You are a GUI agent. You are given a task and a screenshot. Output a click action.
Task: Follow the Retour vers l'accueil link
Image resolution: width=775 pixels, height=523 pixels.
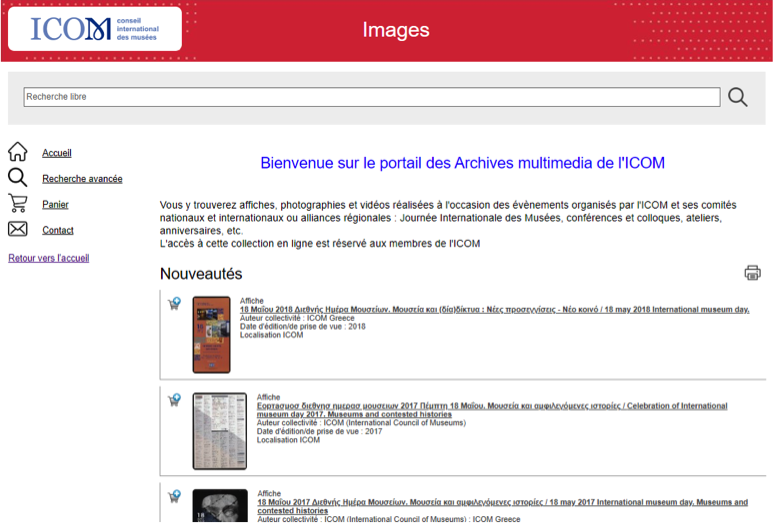pyautogui.click(x=48, y=258)
